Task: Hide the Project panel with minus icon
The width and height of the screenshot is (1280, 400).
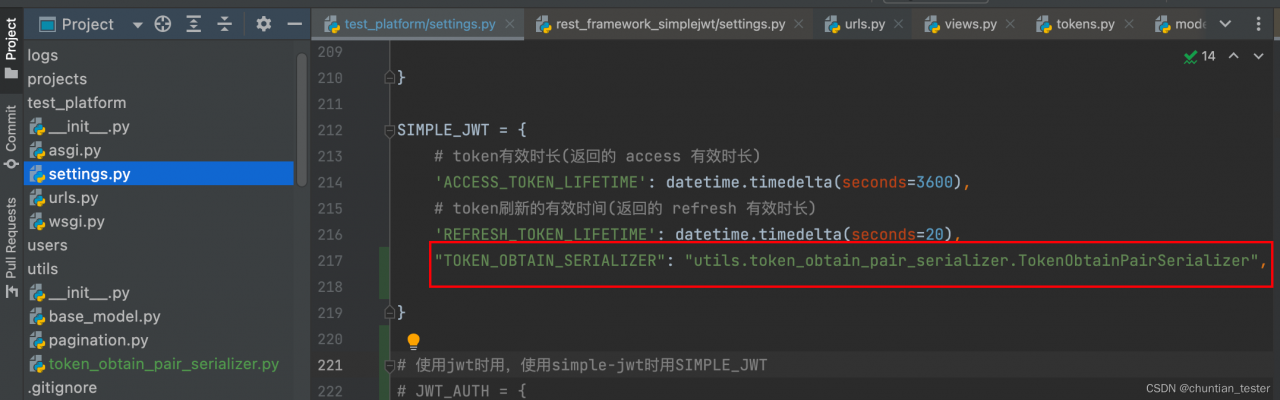Action: [293, 24]
